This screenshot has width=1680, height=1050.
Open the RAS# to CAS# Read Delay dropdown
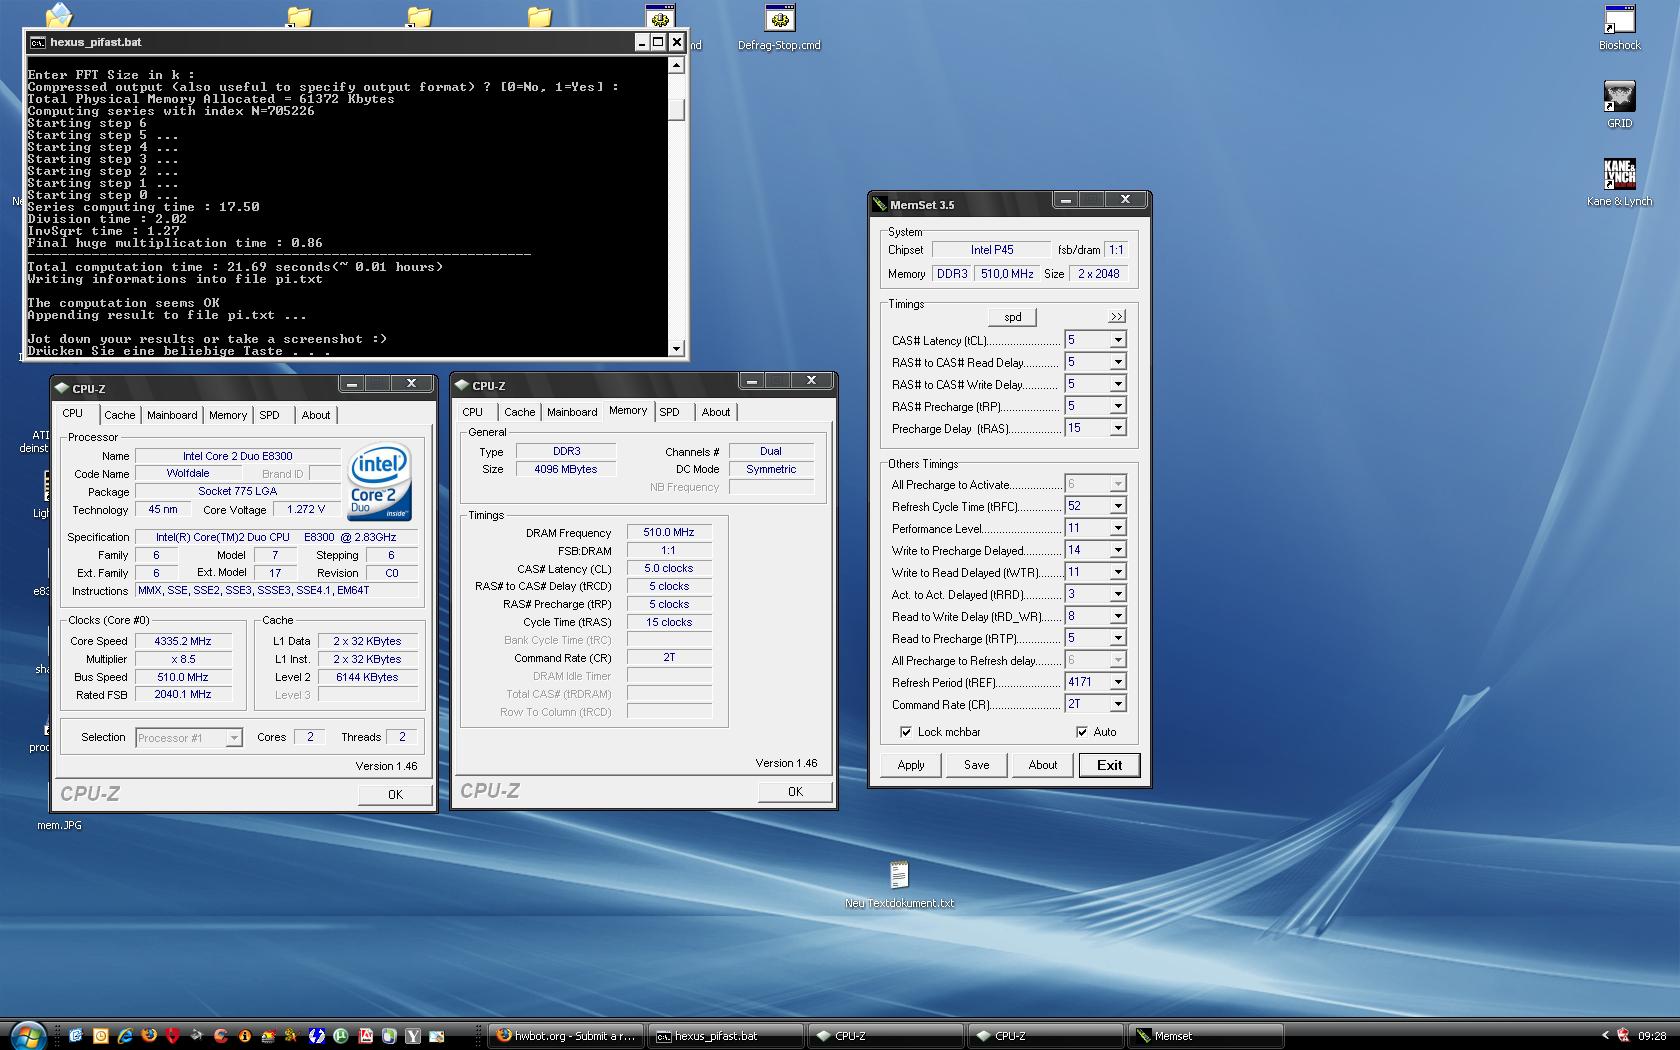coord(1117,362)
